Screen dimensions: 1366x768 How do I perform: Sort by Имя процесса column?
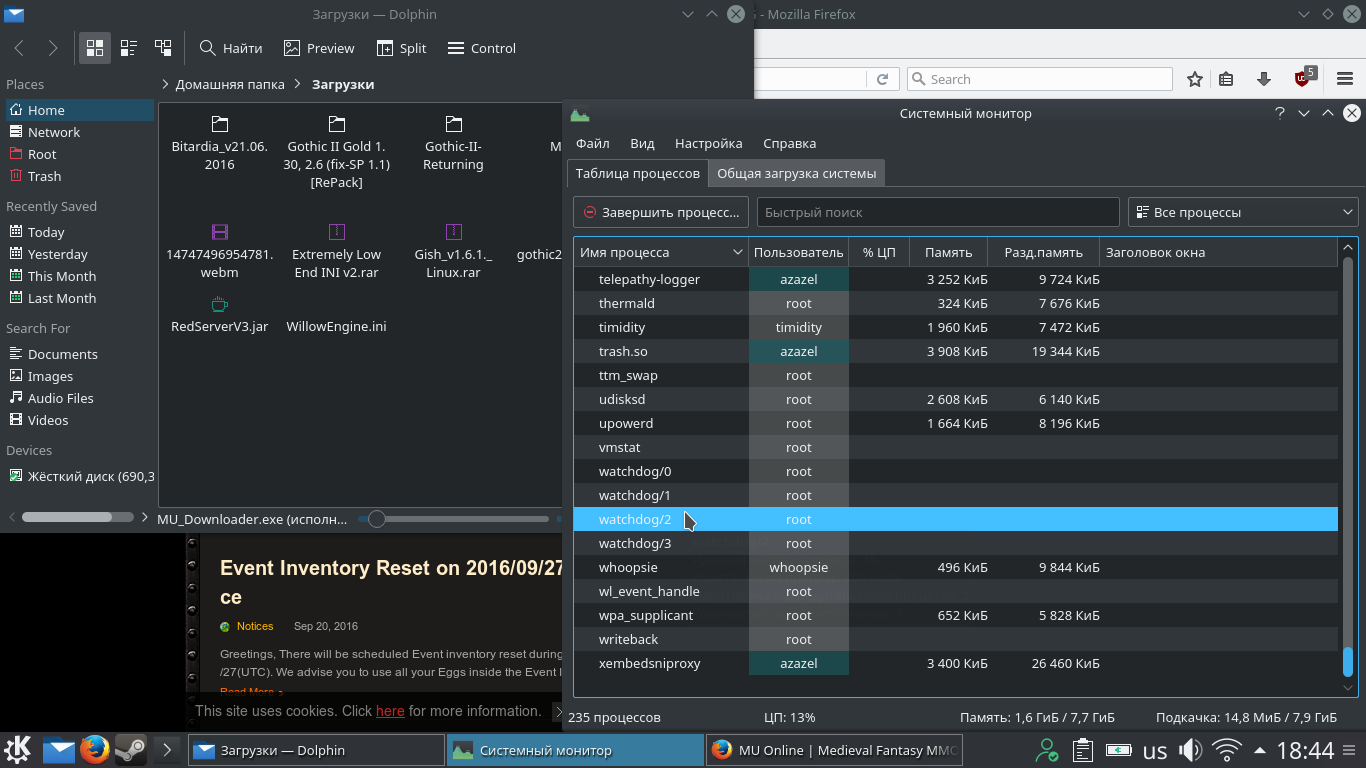click(x=661, y=252)
